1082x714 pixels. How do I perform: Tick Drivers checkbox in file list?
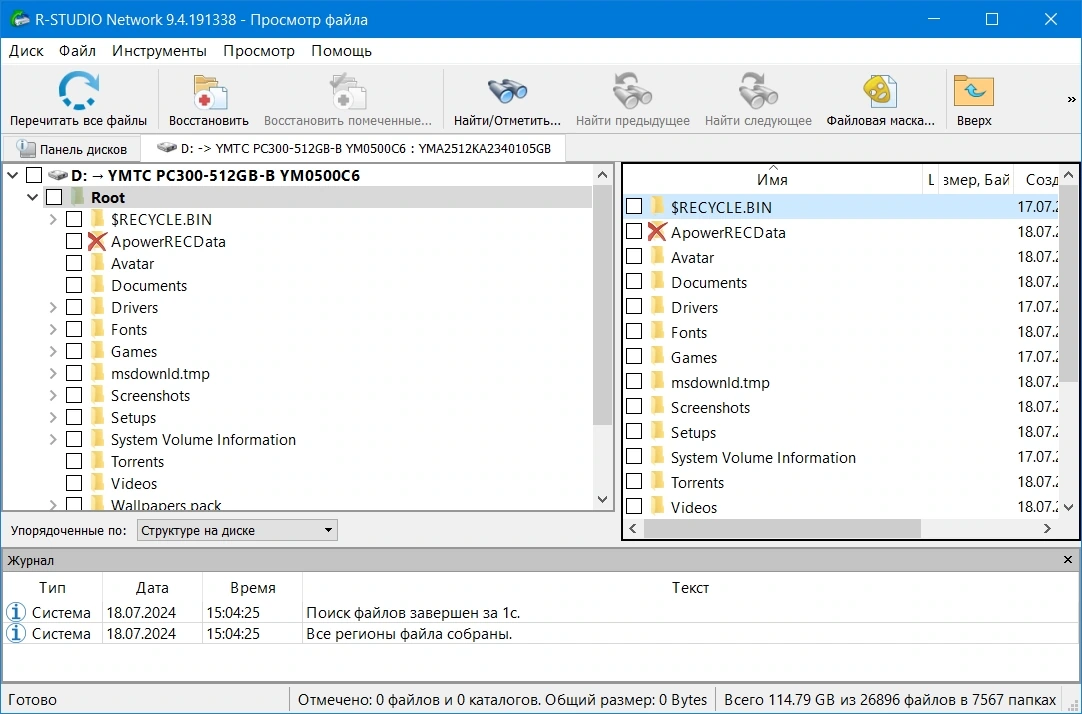pyautogui.click(x=633, y=307)
